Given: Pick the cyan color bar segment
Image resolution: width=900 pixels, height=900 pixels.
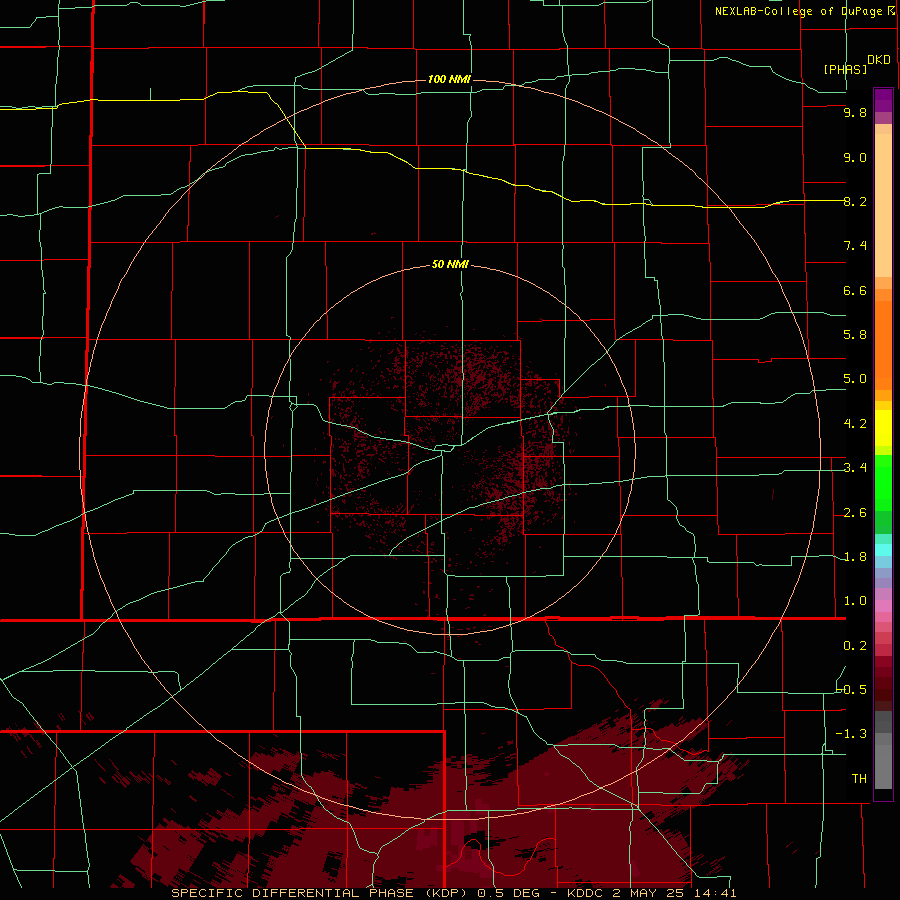Looking at the screenshot, I should [x=883, y=550].
